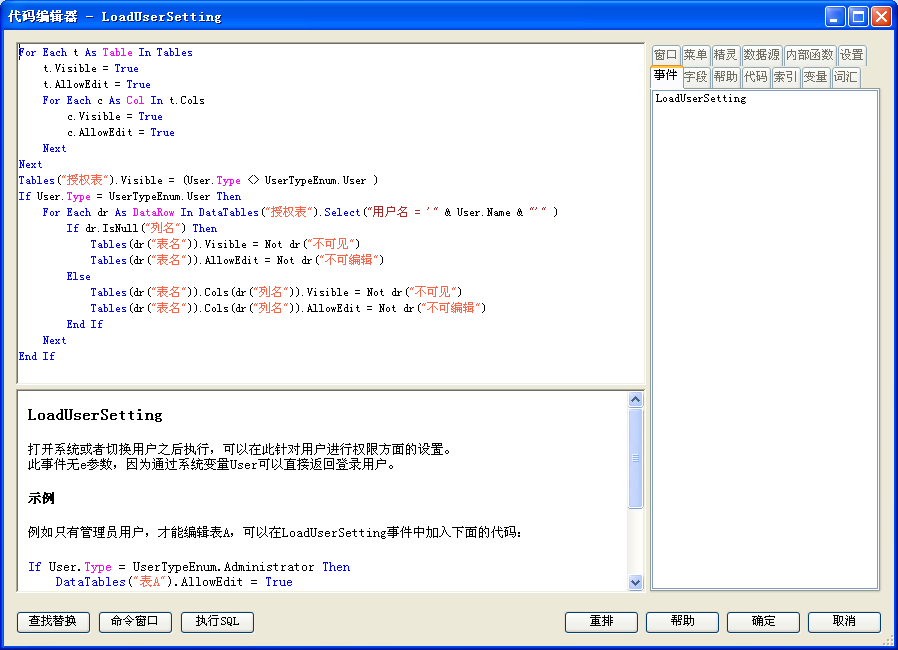The width and height of the screenshot is (898, 650).
Task: Click the 't.AllowEdit = True' code line
Action: click(96, 85)
